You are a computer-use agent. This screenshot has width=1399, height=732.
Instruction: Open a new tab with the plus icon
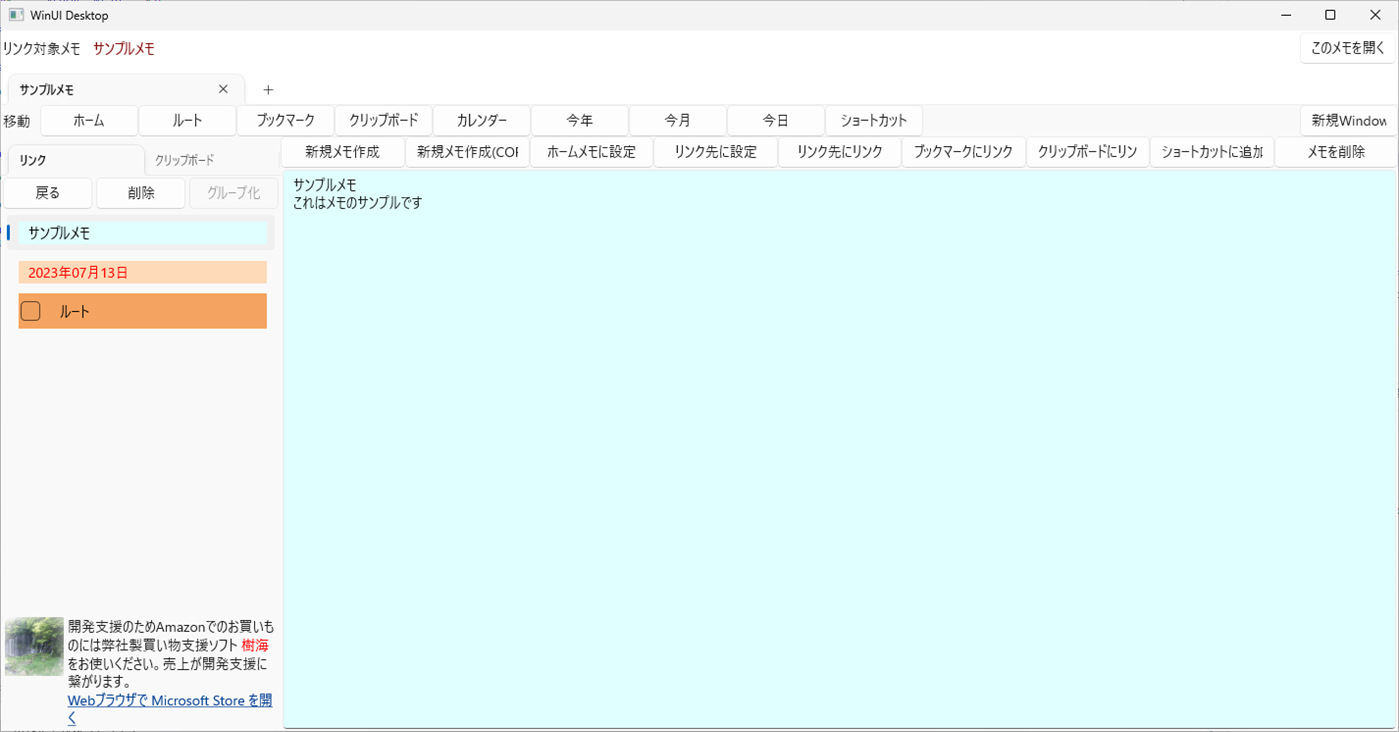point(268,89)
